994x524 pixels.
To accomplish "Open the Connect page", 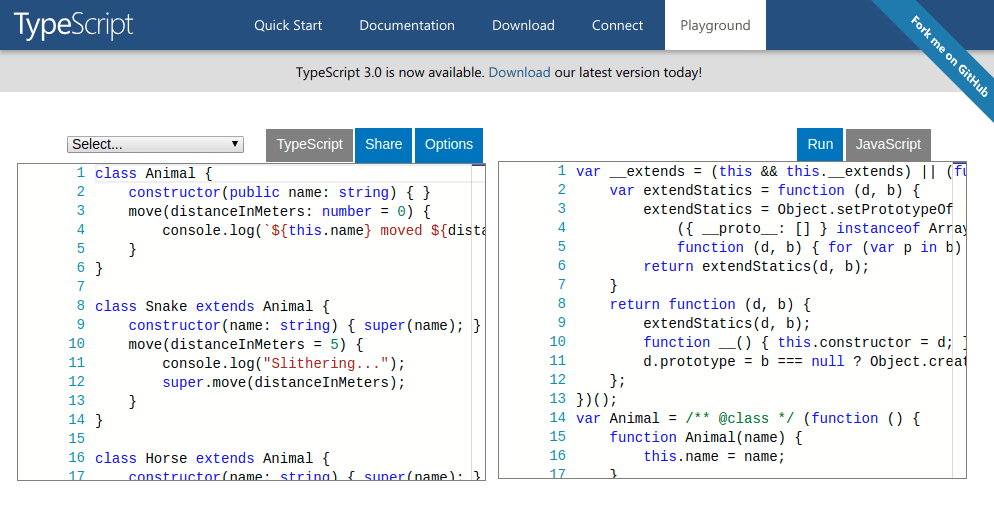I will pos(617,25).
